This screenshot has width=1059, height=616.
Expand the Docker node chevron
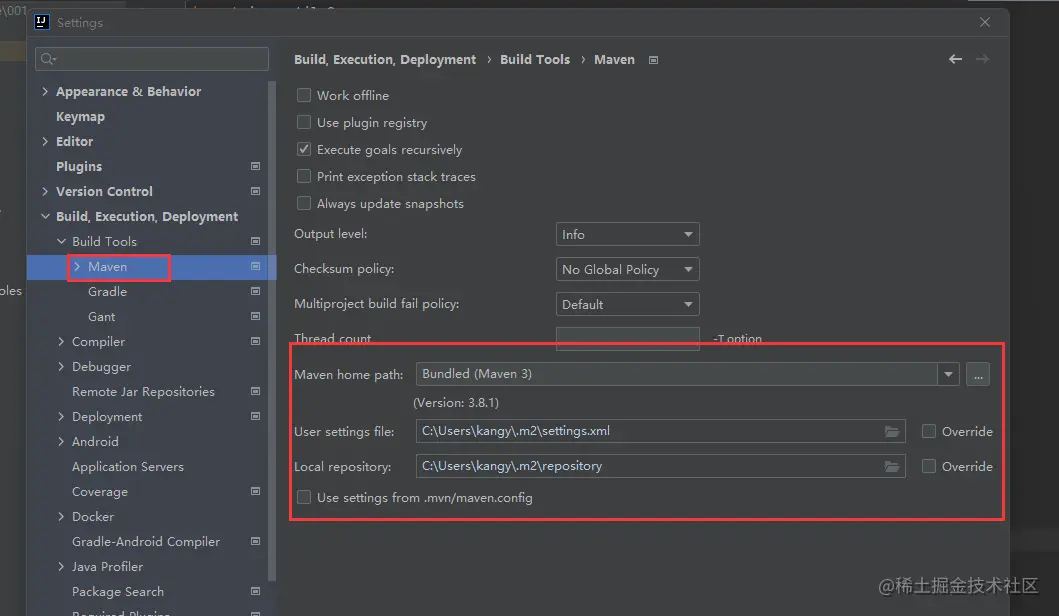click(x=61, y=516)
